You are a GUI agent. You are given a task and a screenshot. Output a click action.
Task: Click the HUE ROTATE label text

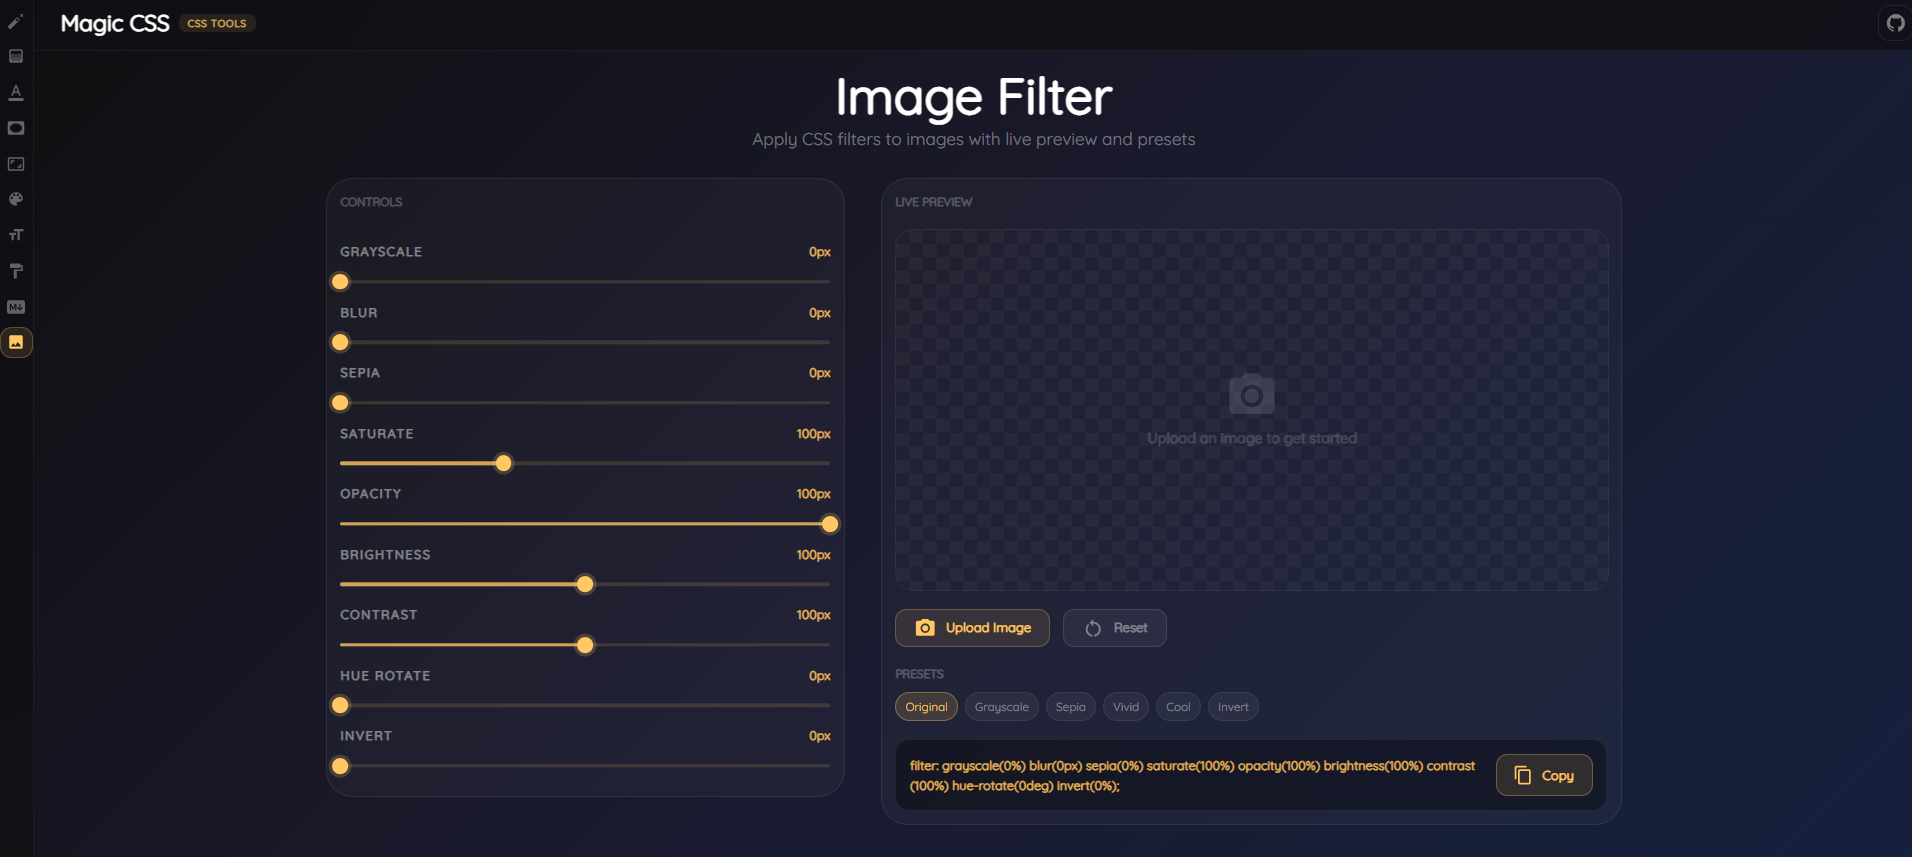point(385,676)
